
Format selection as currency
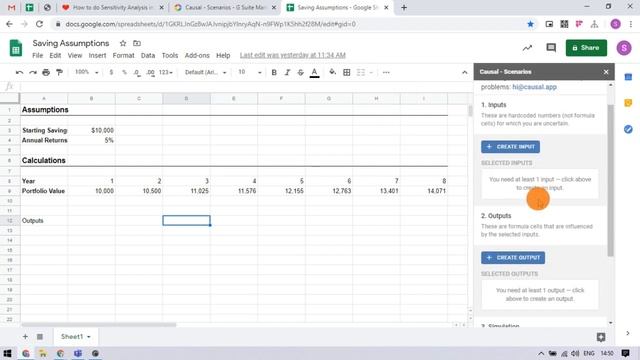pos(111,72)
